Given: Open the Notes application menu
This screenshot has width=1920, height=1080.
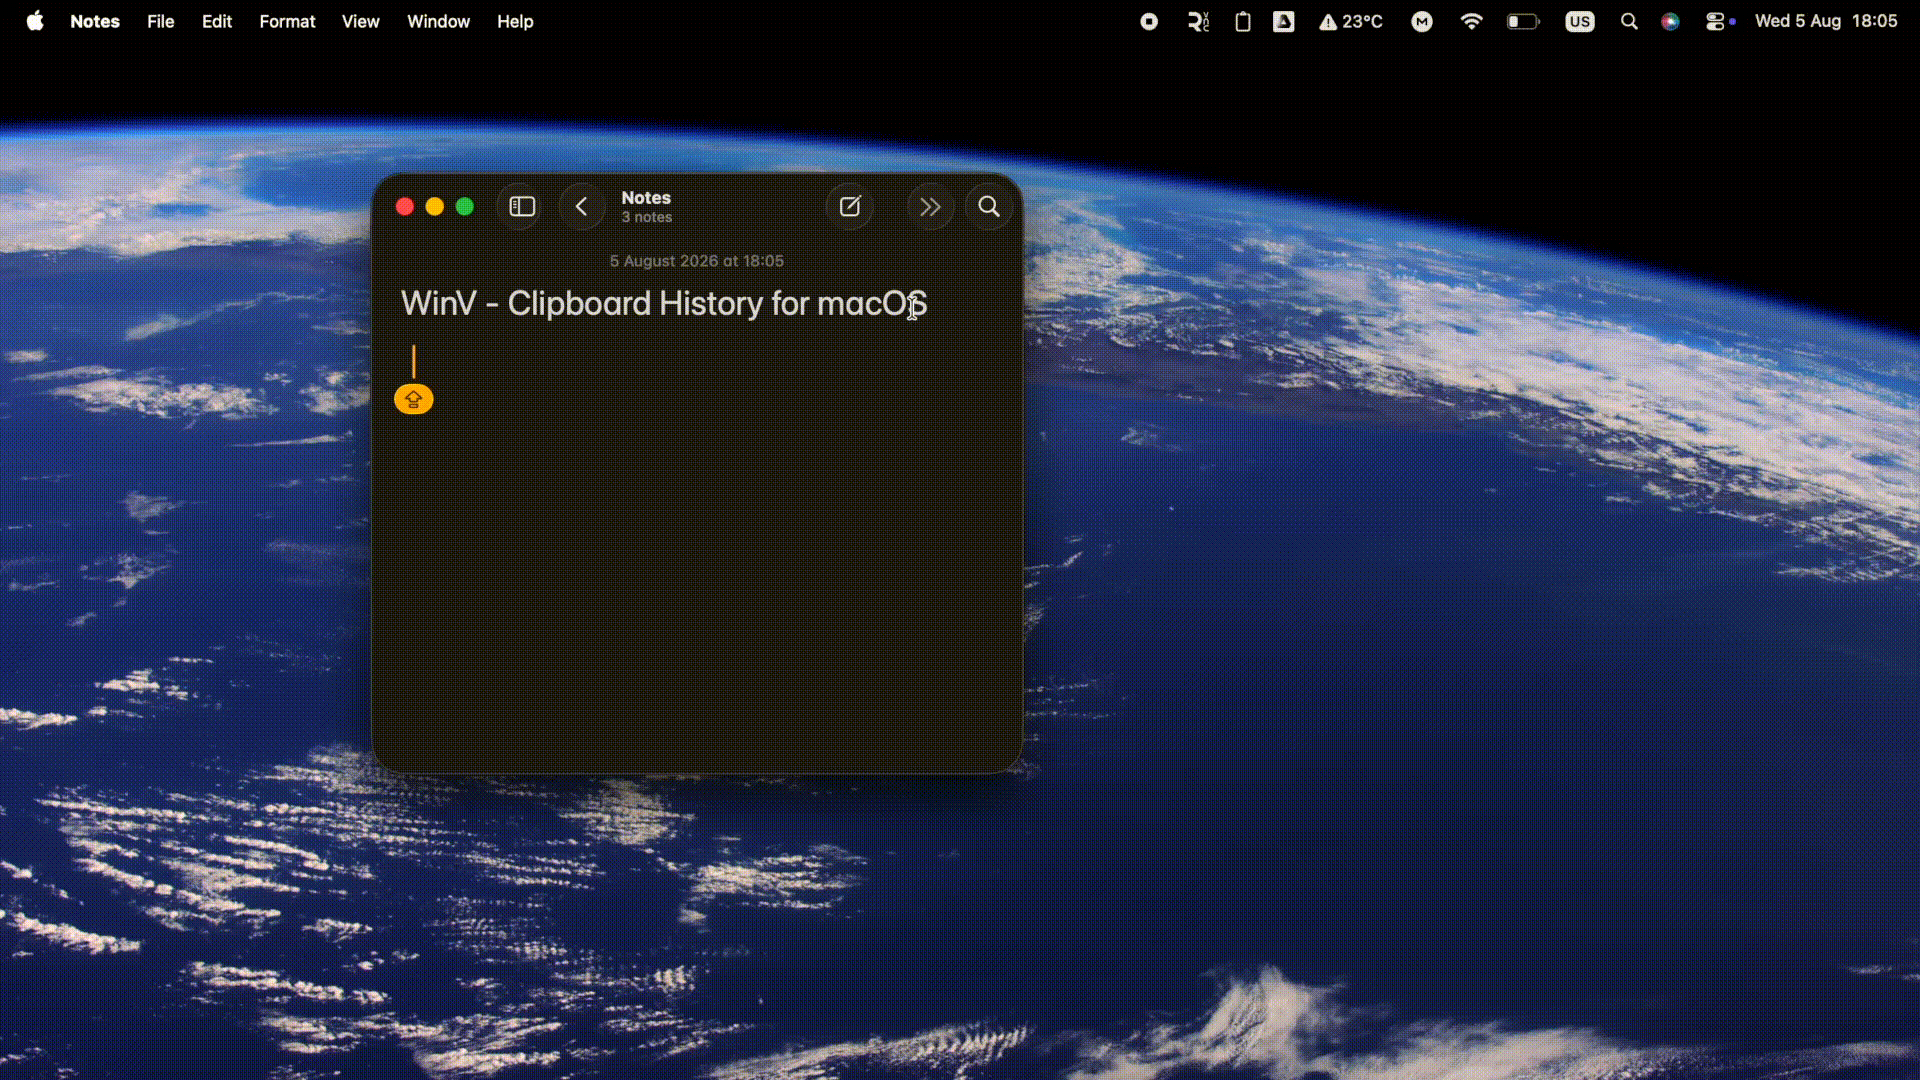Looking at the screenshot, I should (x=95, y=21).
